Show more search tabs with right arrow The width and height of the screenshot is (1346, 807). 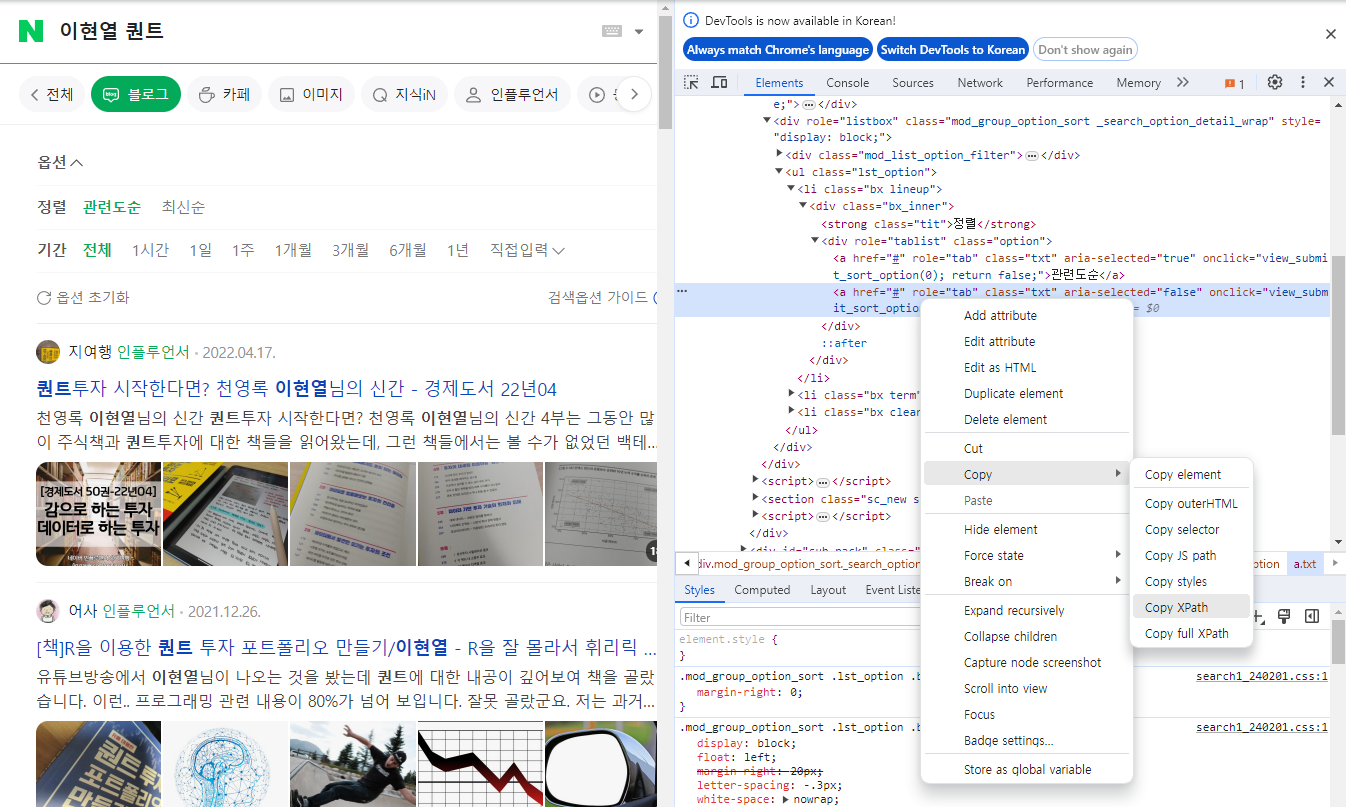pos(633,95)
